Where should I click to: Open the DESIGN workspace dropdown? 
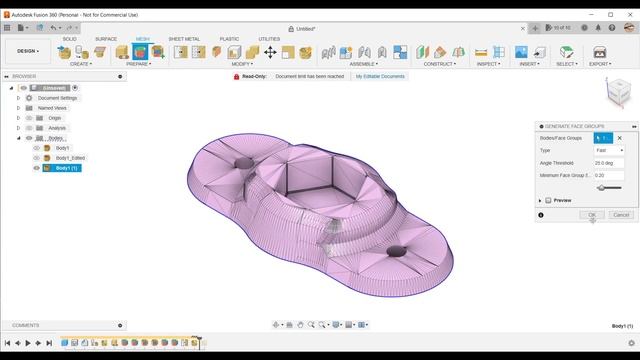pos(28,51)
